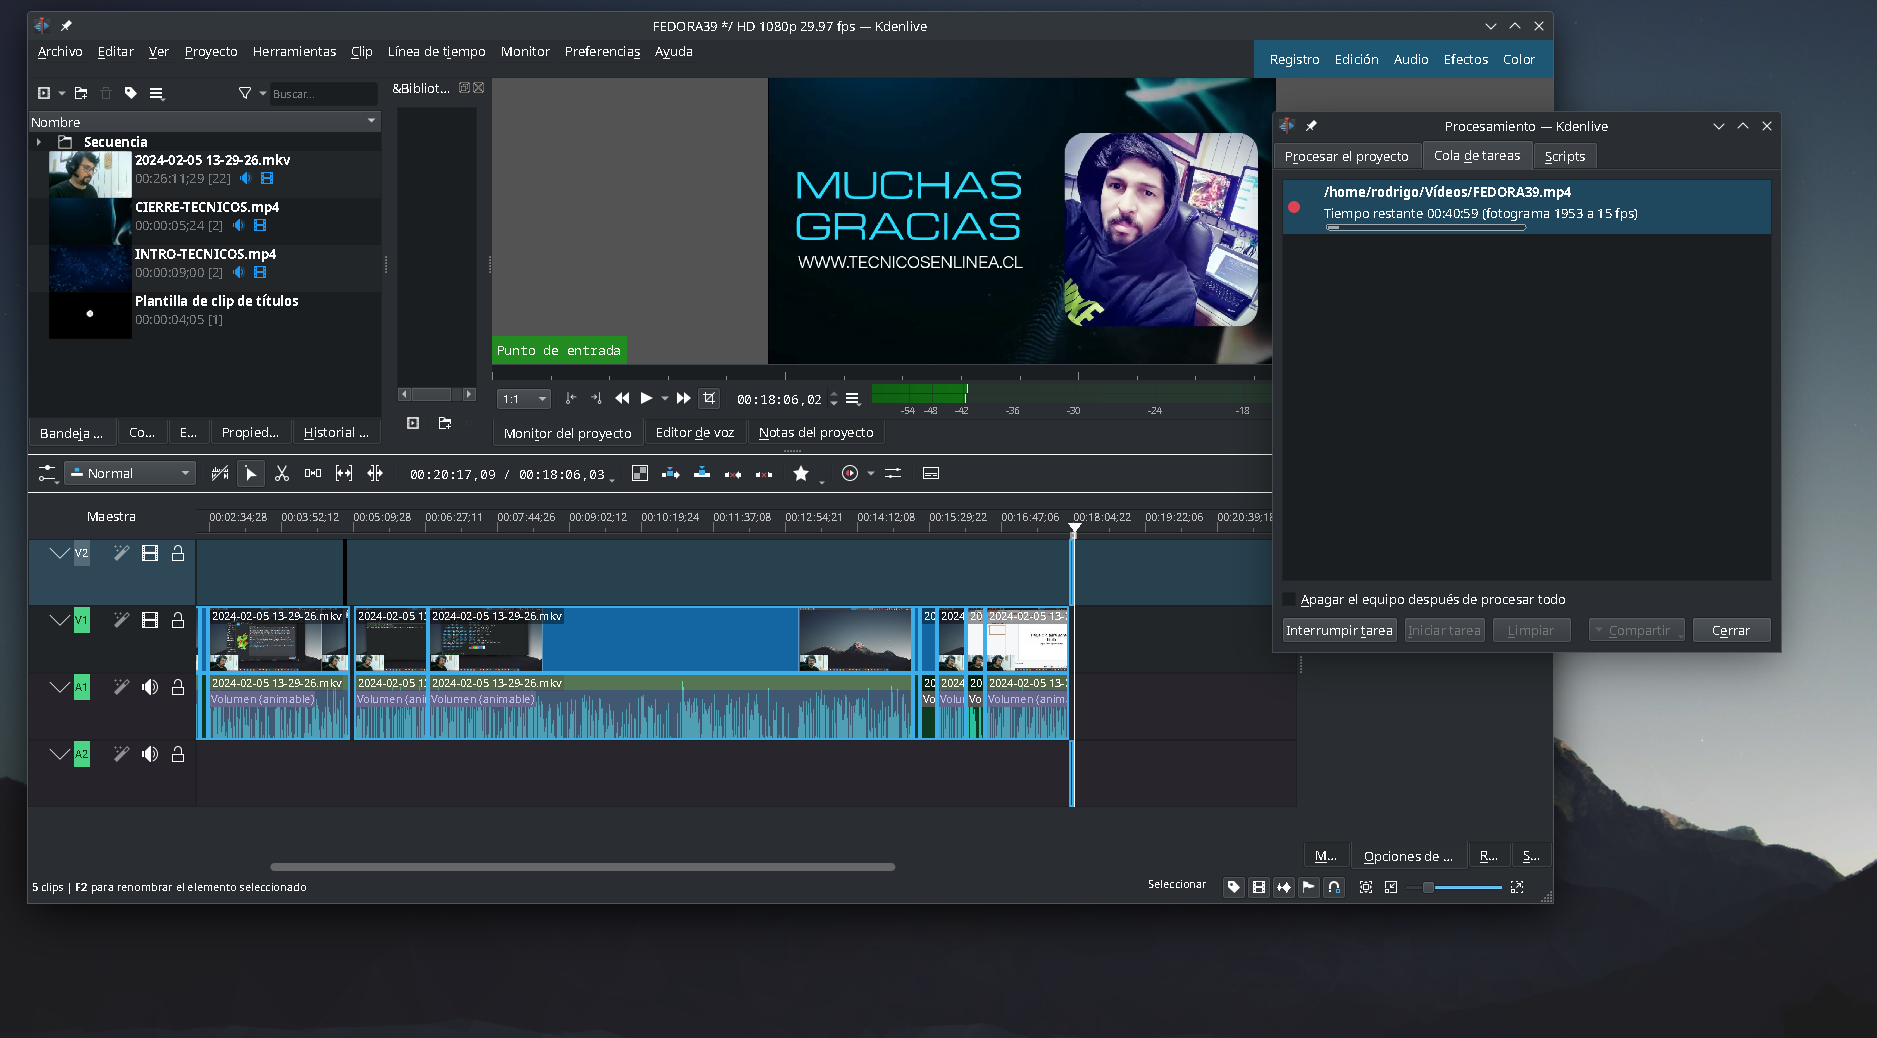Open bin filter funnel
The height and width of the screenshot is (1038, 1877).
click(x=245, y=93)
